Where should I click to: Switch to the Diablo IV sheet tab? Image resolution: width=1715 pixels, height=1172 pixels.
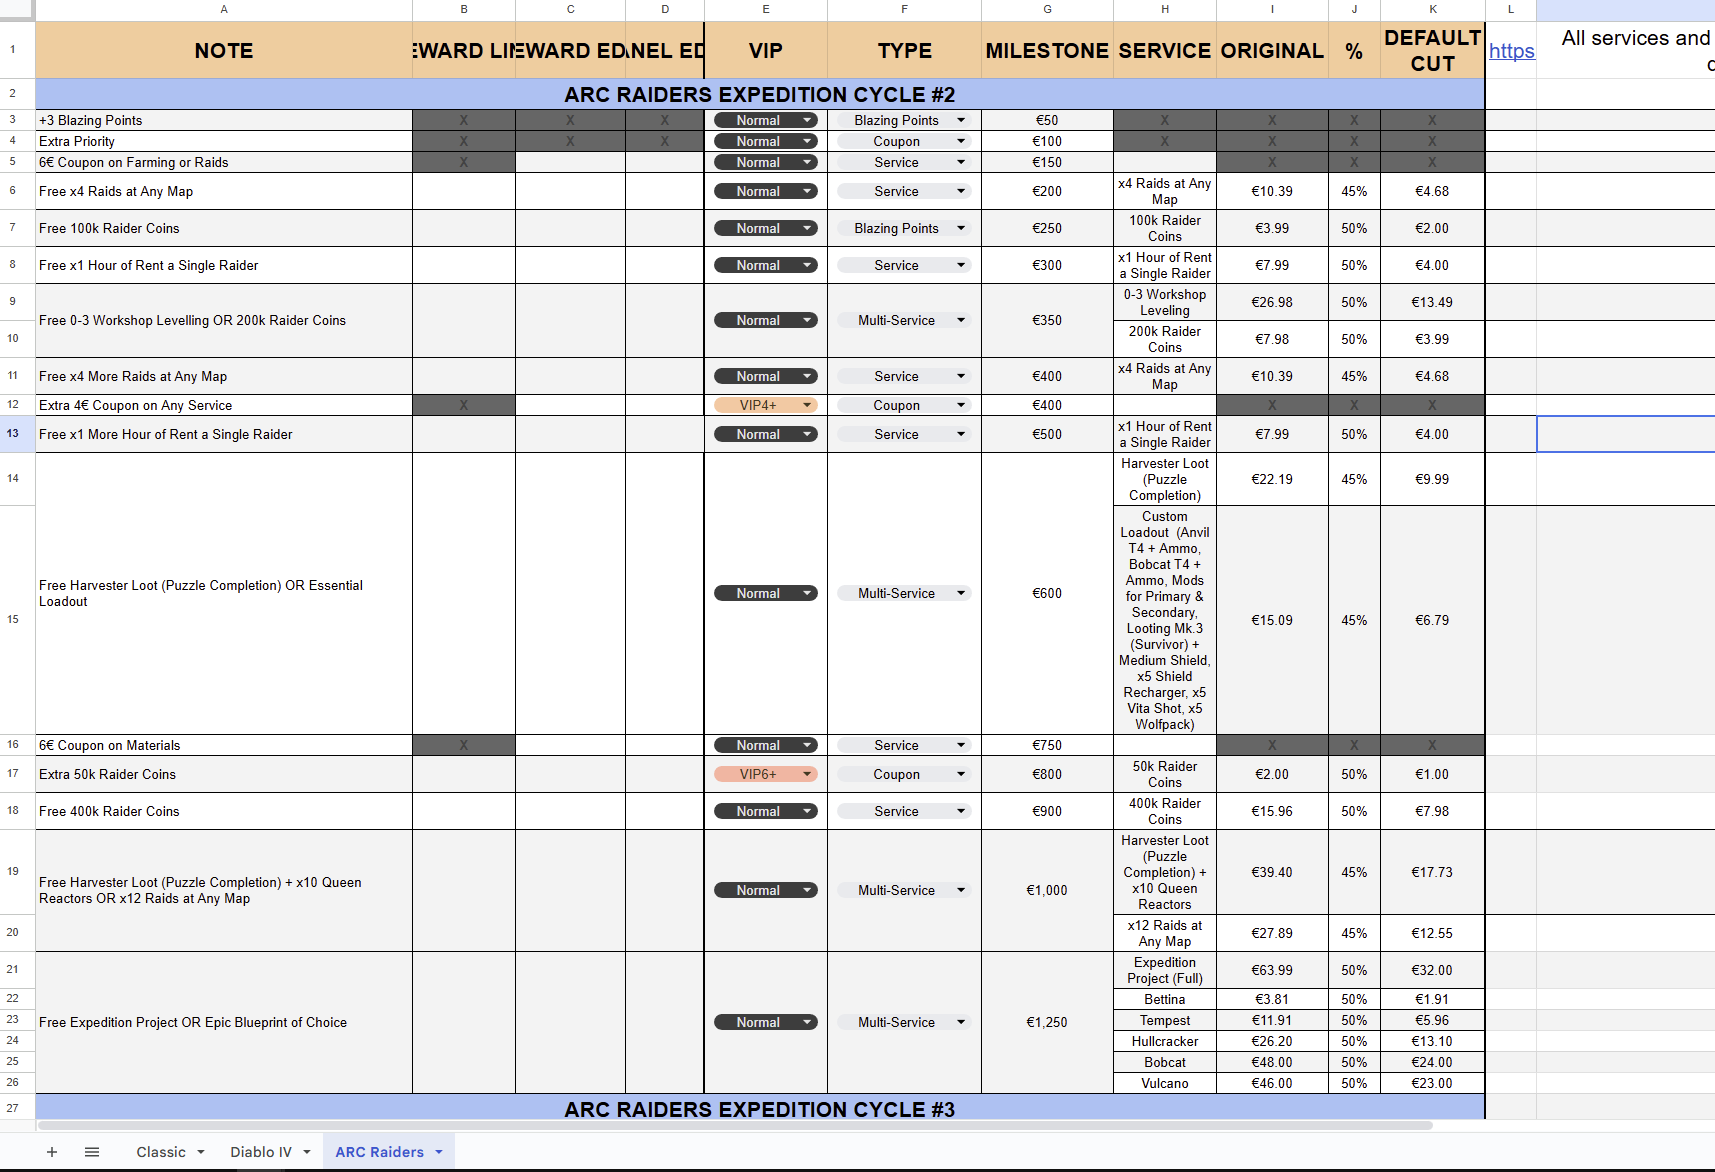(x=261, y=1152)
